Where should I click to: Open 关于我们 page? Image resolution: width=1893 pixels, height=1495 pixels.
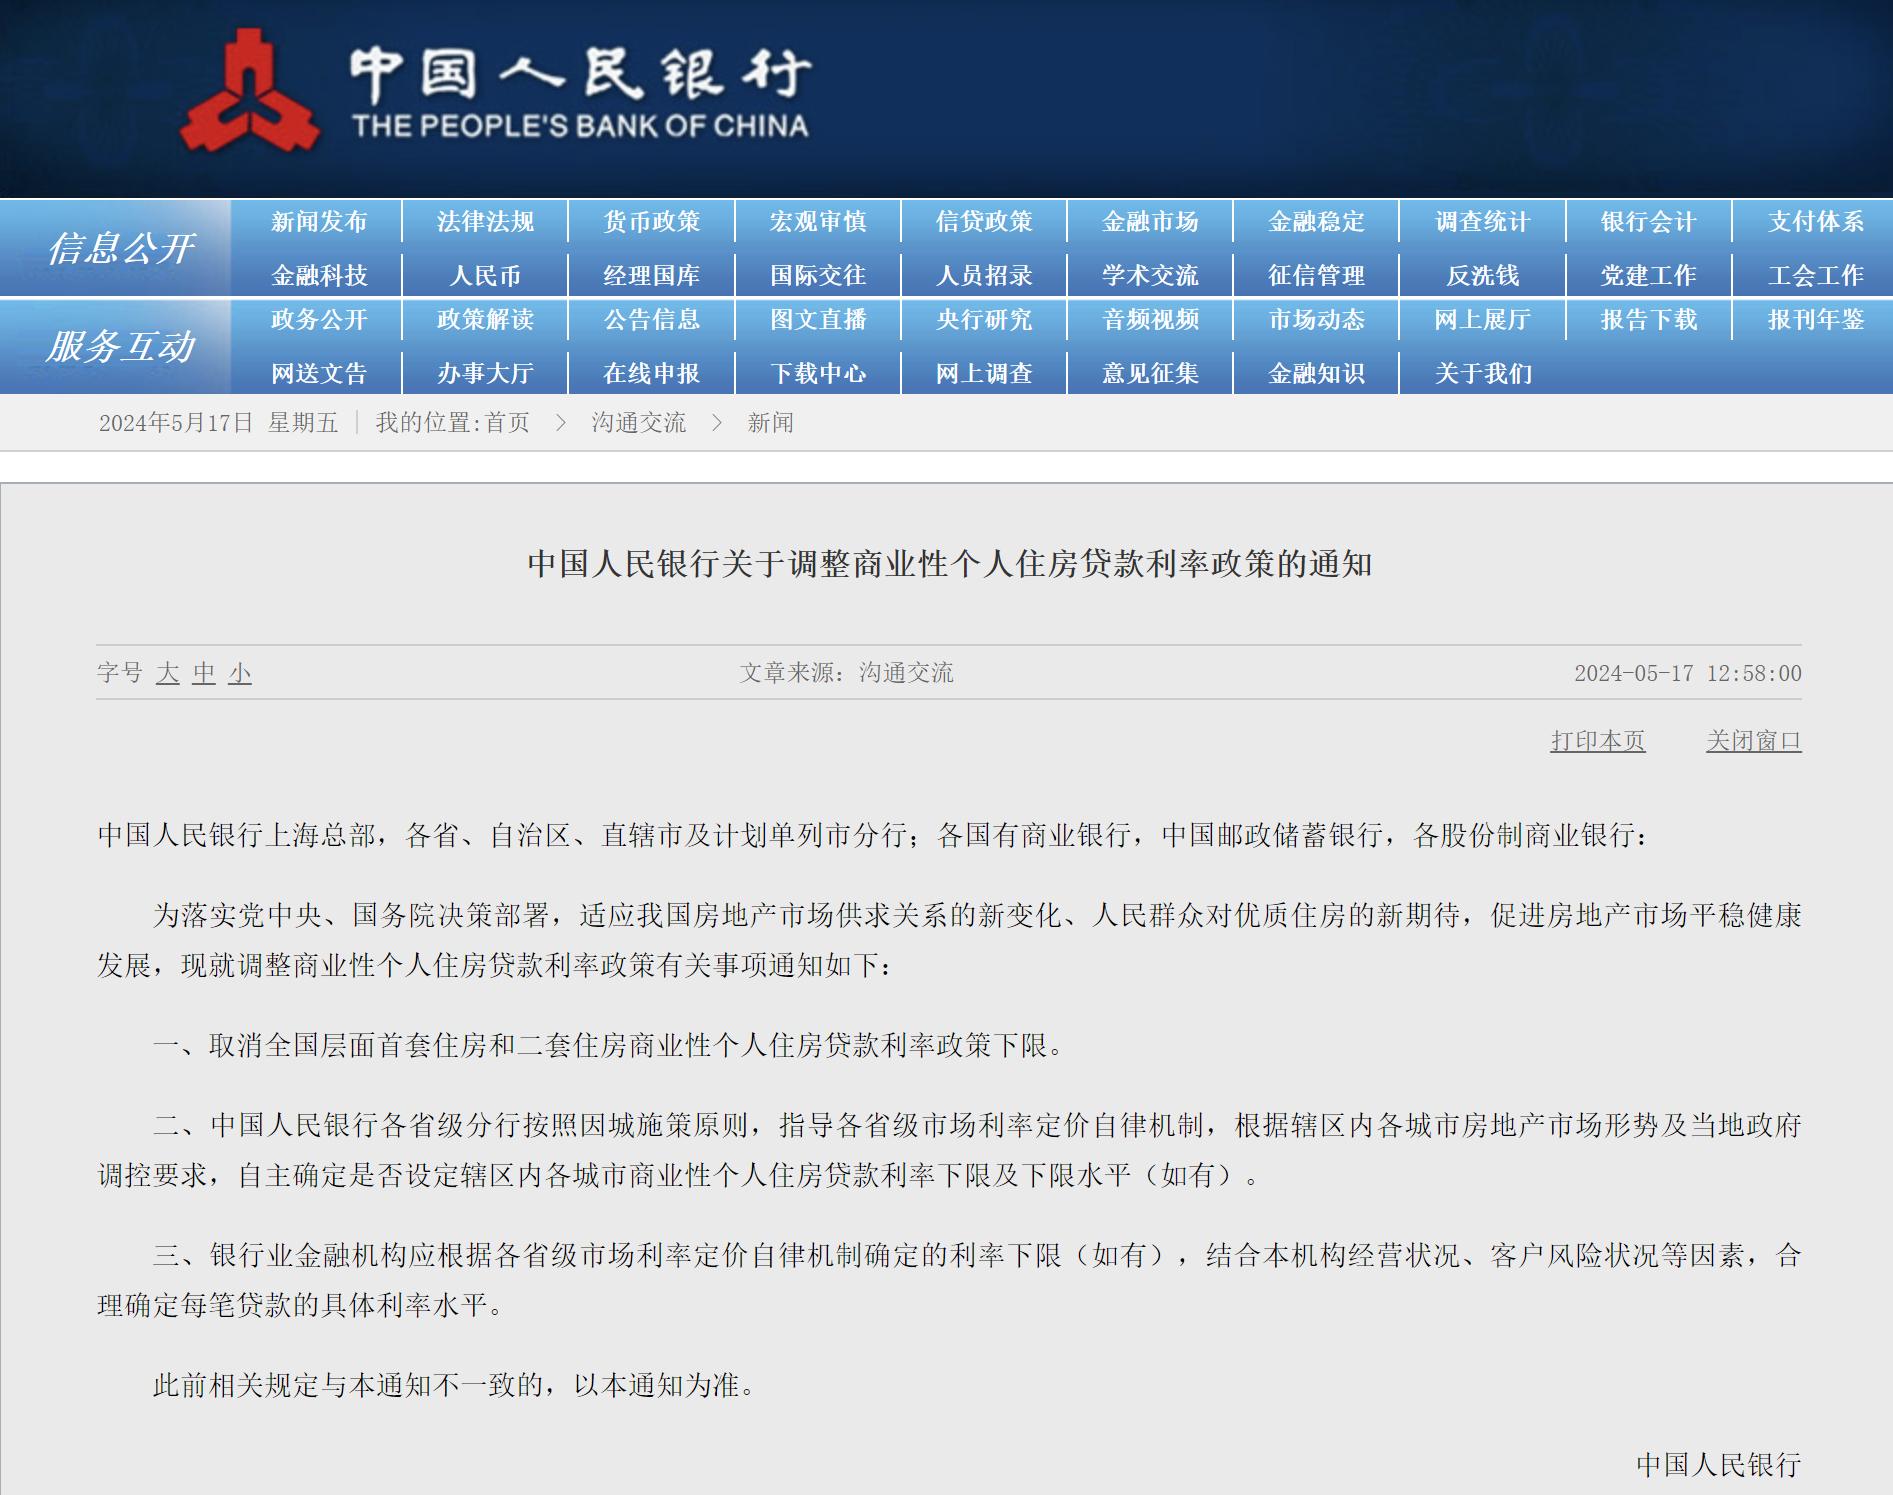pyautogui.click(x=1482, y=373)
